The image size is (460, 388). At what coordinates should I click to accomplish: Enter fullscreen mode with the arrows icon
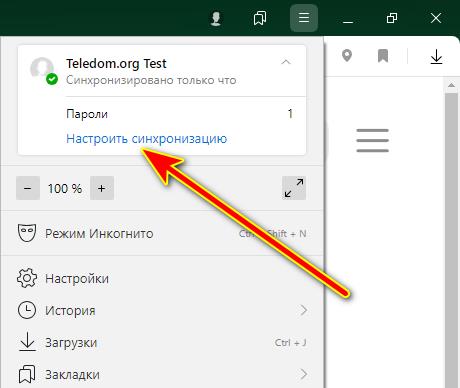[294, 188]
